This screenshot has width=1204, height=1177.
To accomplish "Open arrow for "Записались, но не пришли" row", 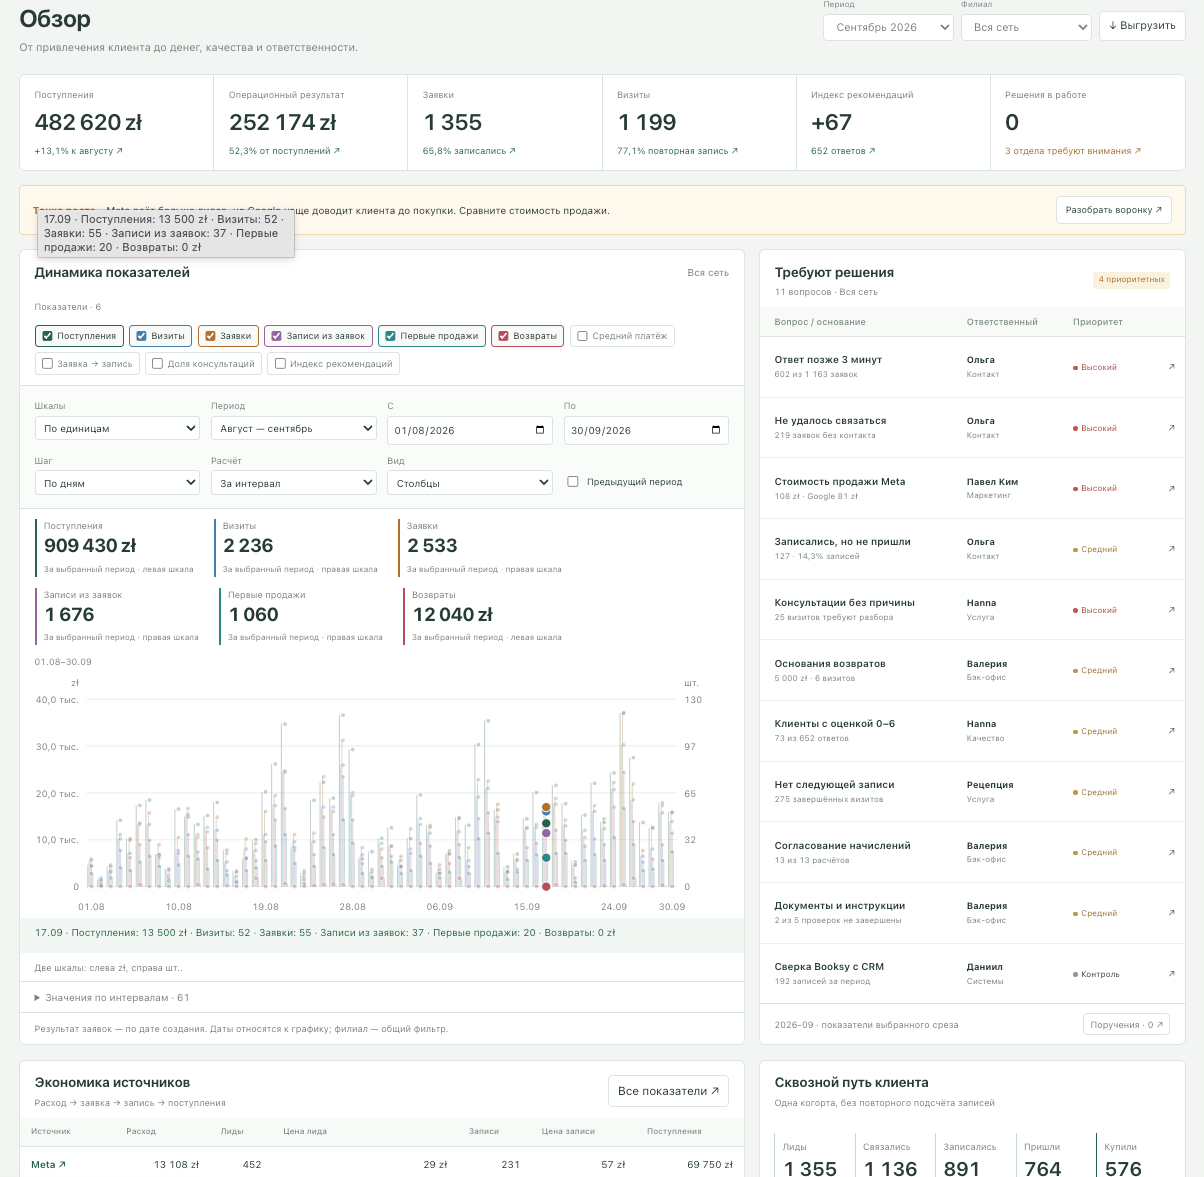I will click(1172, 549).
